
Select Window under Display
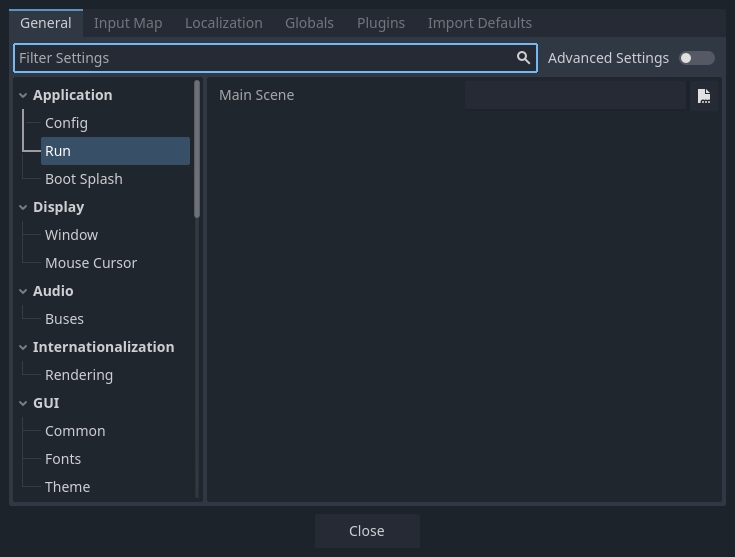71,235
